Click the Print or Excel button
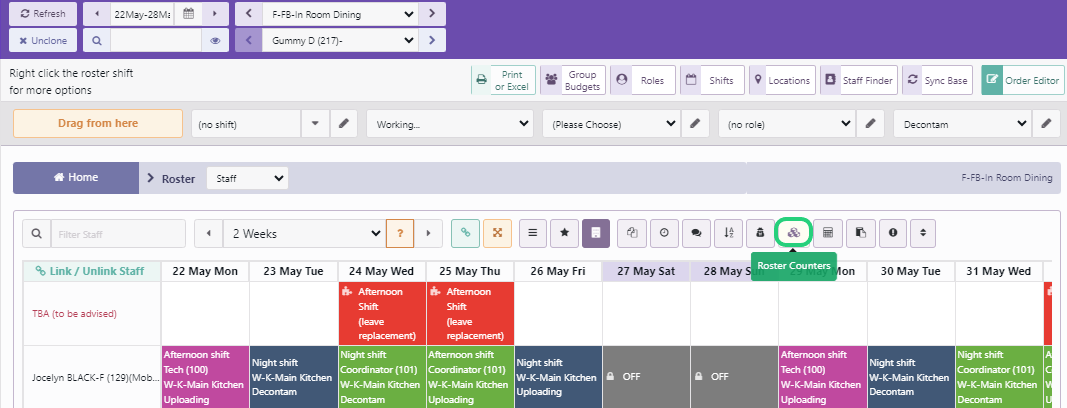Image resolution: width=1067 pixels, height=408 pixels. click(503, 81)
